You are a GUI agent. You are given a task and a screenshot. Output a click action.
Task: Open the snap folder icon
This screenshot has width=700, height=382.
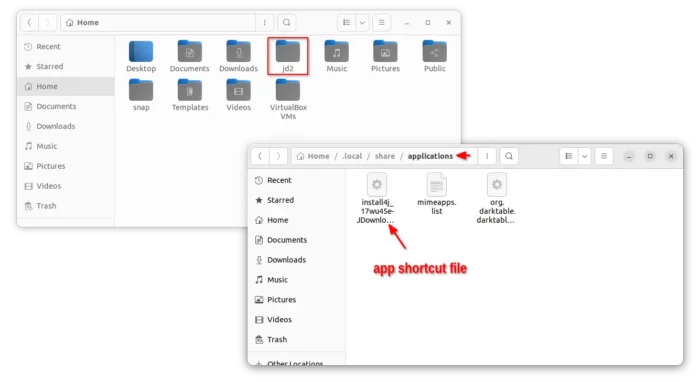click(x=141, y=90)
